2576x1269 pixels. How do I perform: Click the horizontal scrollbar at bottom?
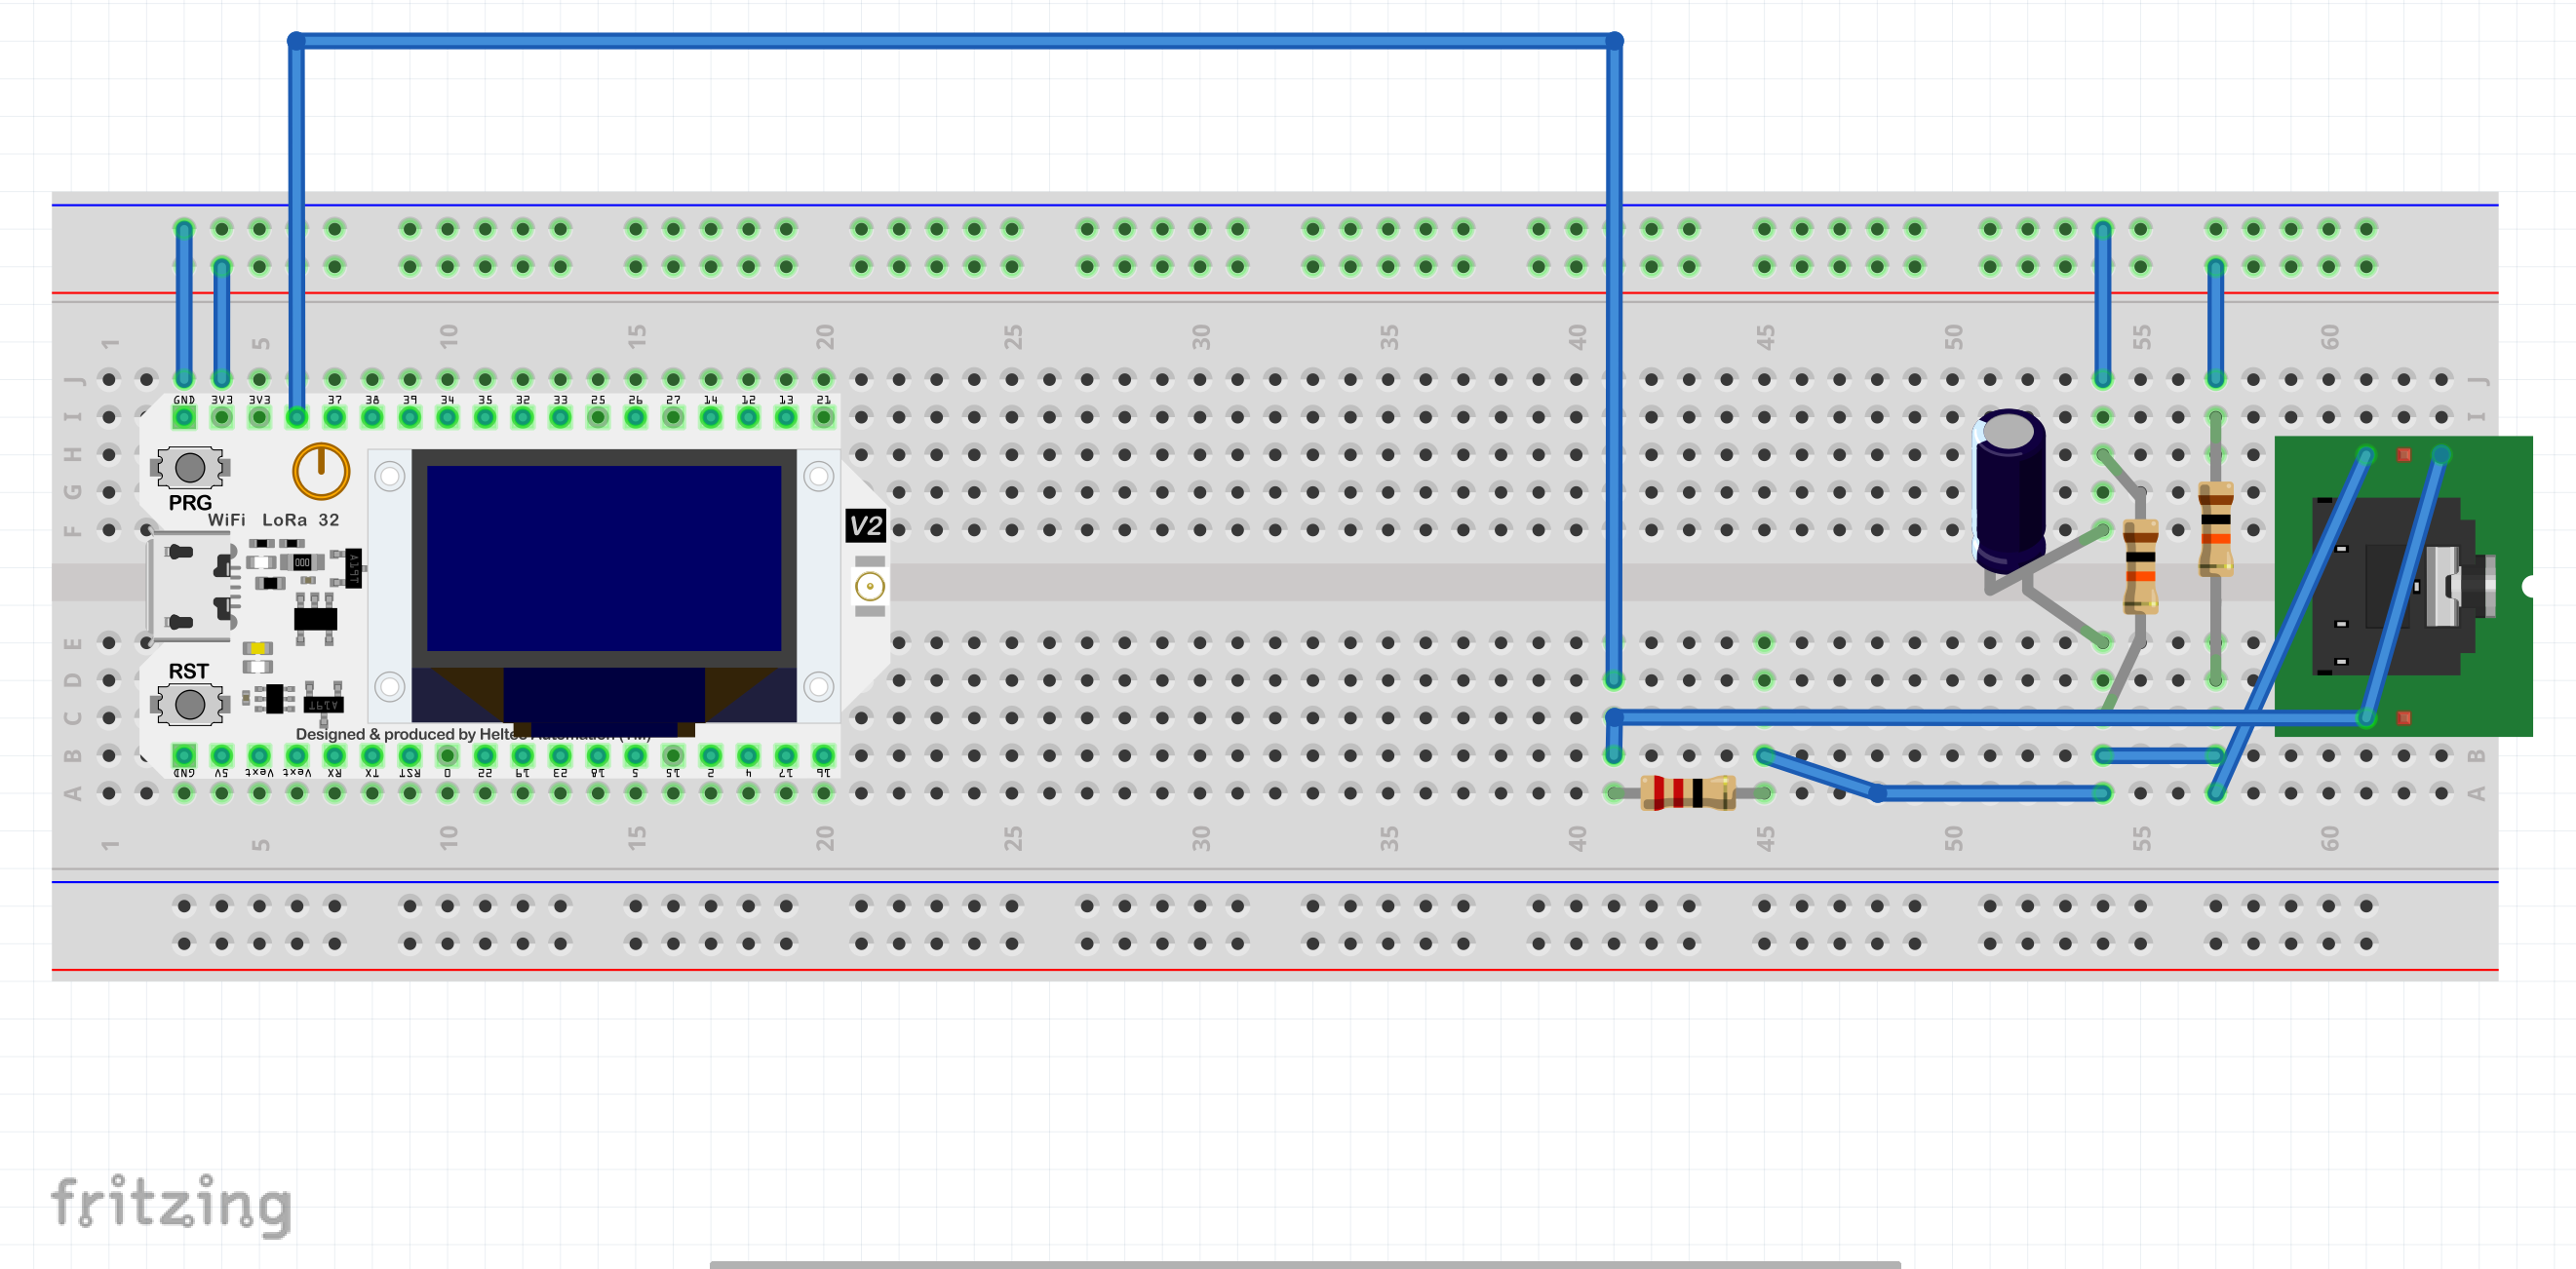(1305, 1264)
